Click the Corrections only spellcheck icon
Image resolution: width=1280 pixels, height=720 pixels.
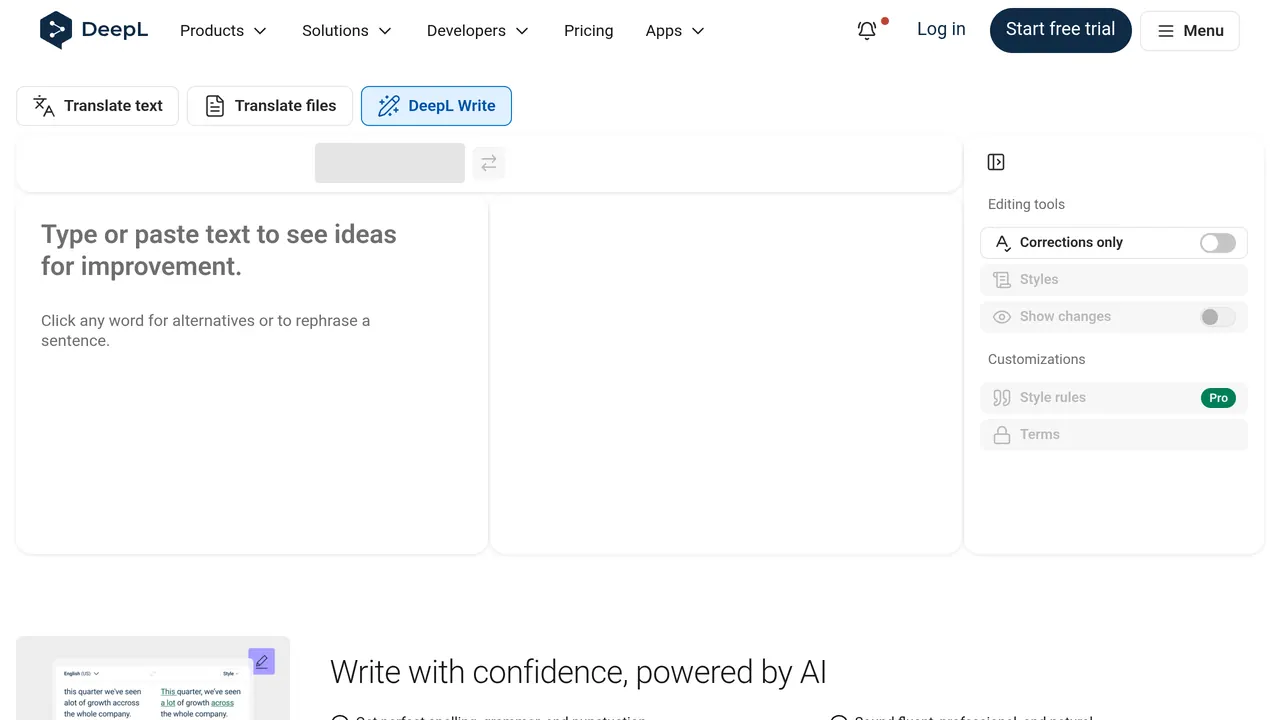click(1003, 243)
